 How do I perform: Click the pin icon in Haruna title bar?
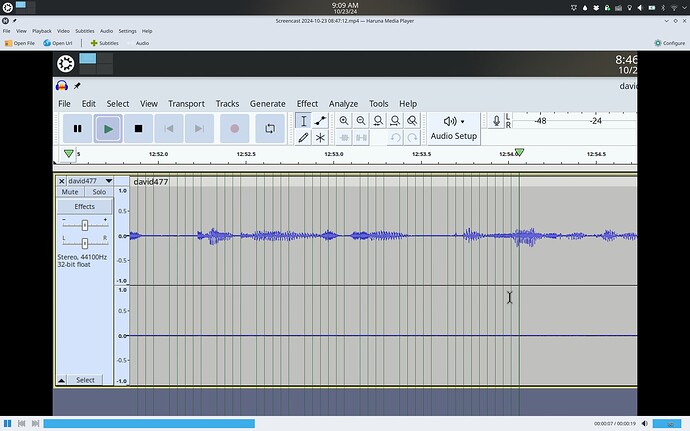pos(15,21)
